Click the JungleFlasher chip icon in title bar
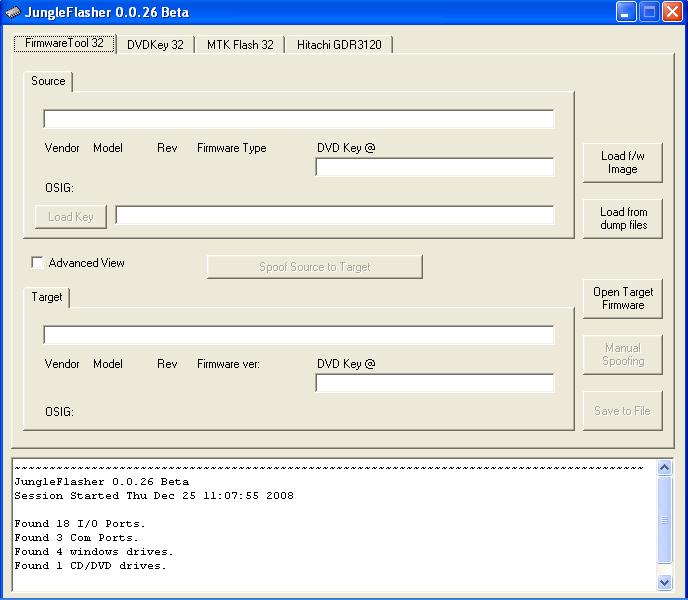Image resolution: width=688 pixels, height=600 pixels. click(13, 12)
